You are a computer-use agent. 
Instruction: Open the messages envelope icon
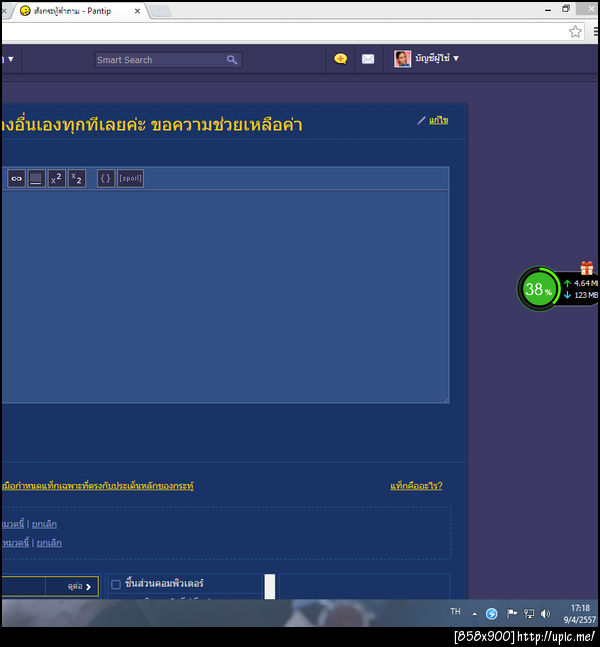coord(368,59)
